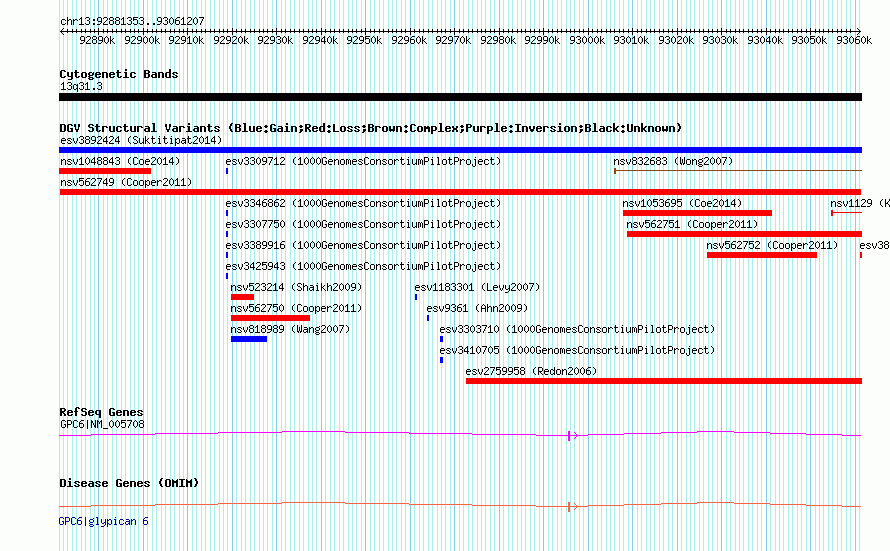Click the nsv562750 (Cooper2011) label
This screenshot has width=890, height=551.
296,308
